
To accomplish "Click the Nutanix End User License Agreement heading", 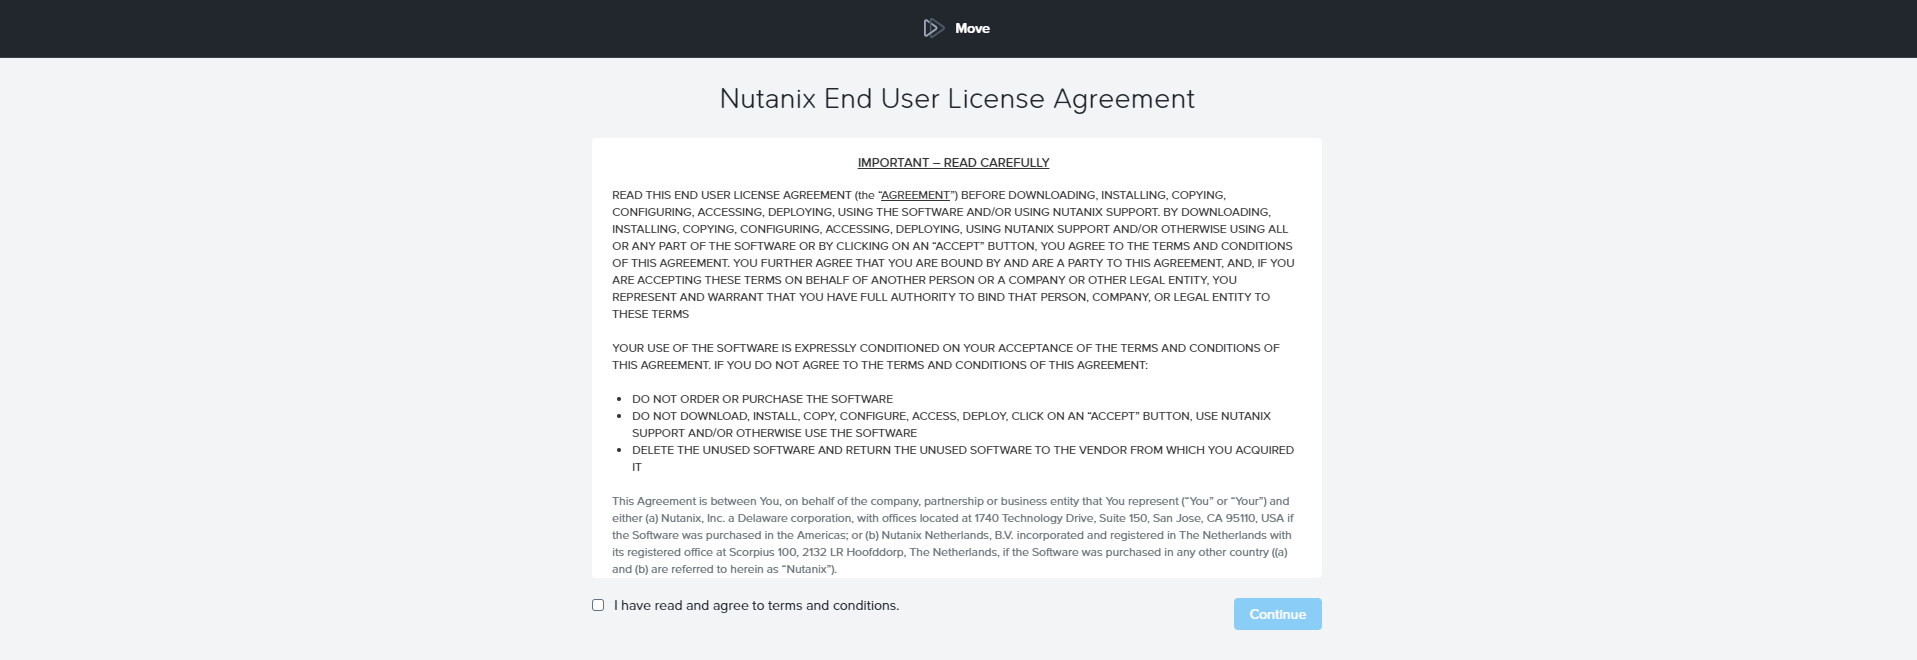I will coord(957,99).
